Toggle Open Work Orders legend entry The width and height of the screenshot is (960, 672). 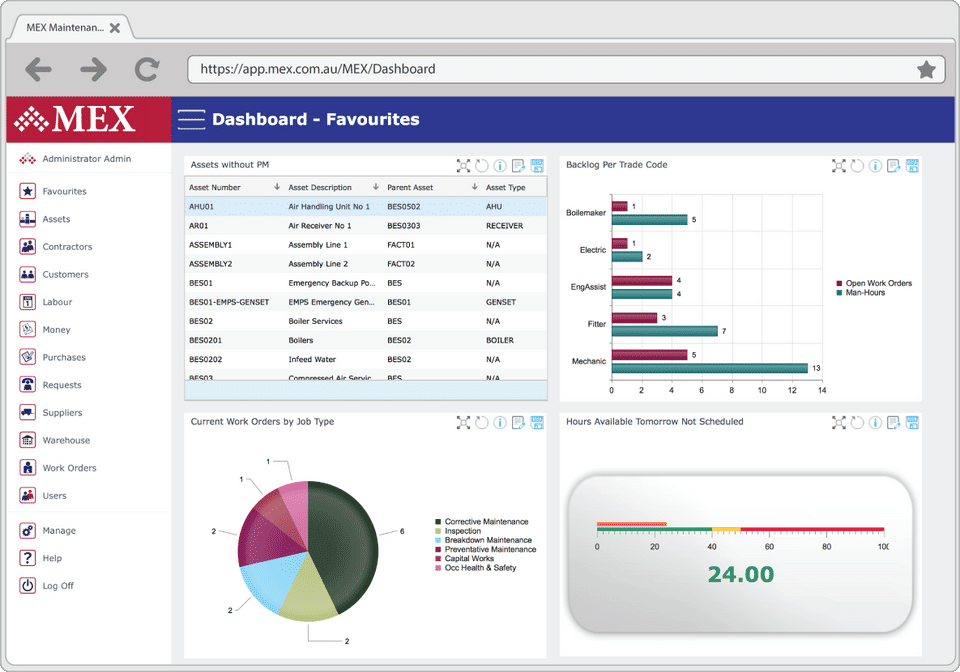click(x=874, y=283)
